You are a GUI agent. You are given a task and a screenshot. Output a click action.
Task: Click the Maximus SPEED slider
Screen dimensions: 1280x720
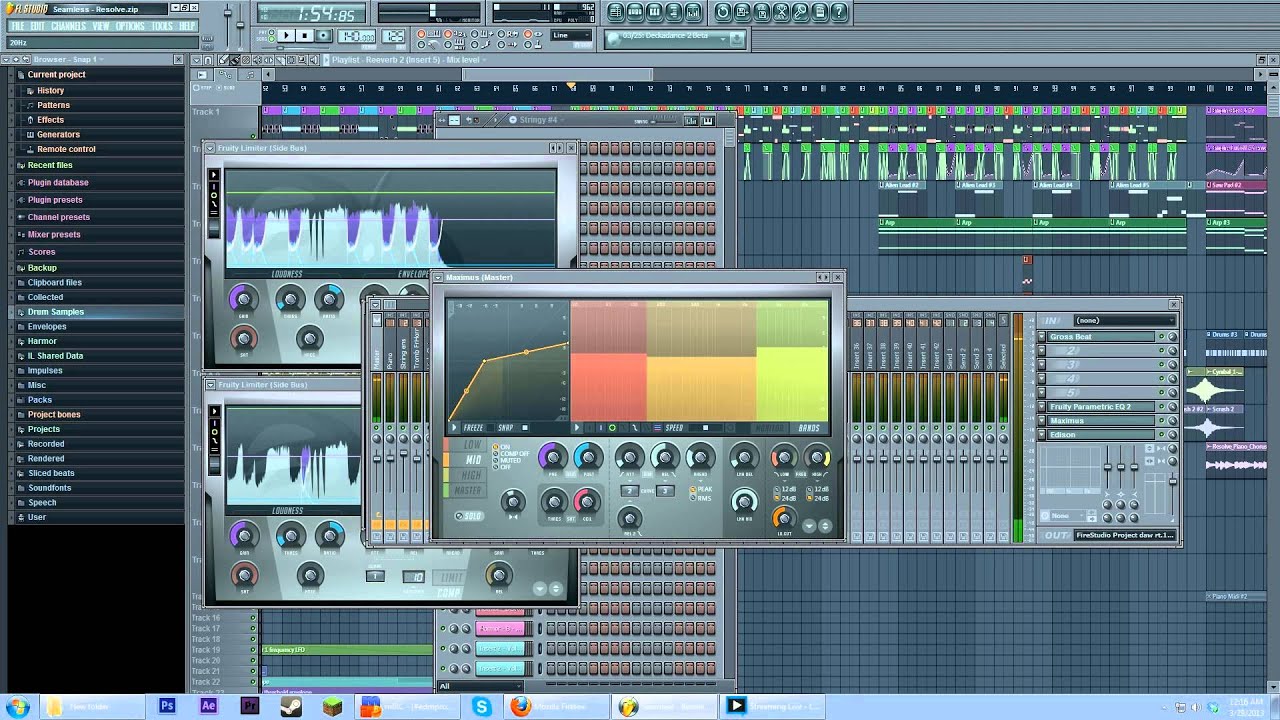[704, 428]
